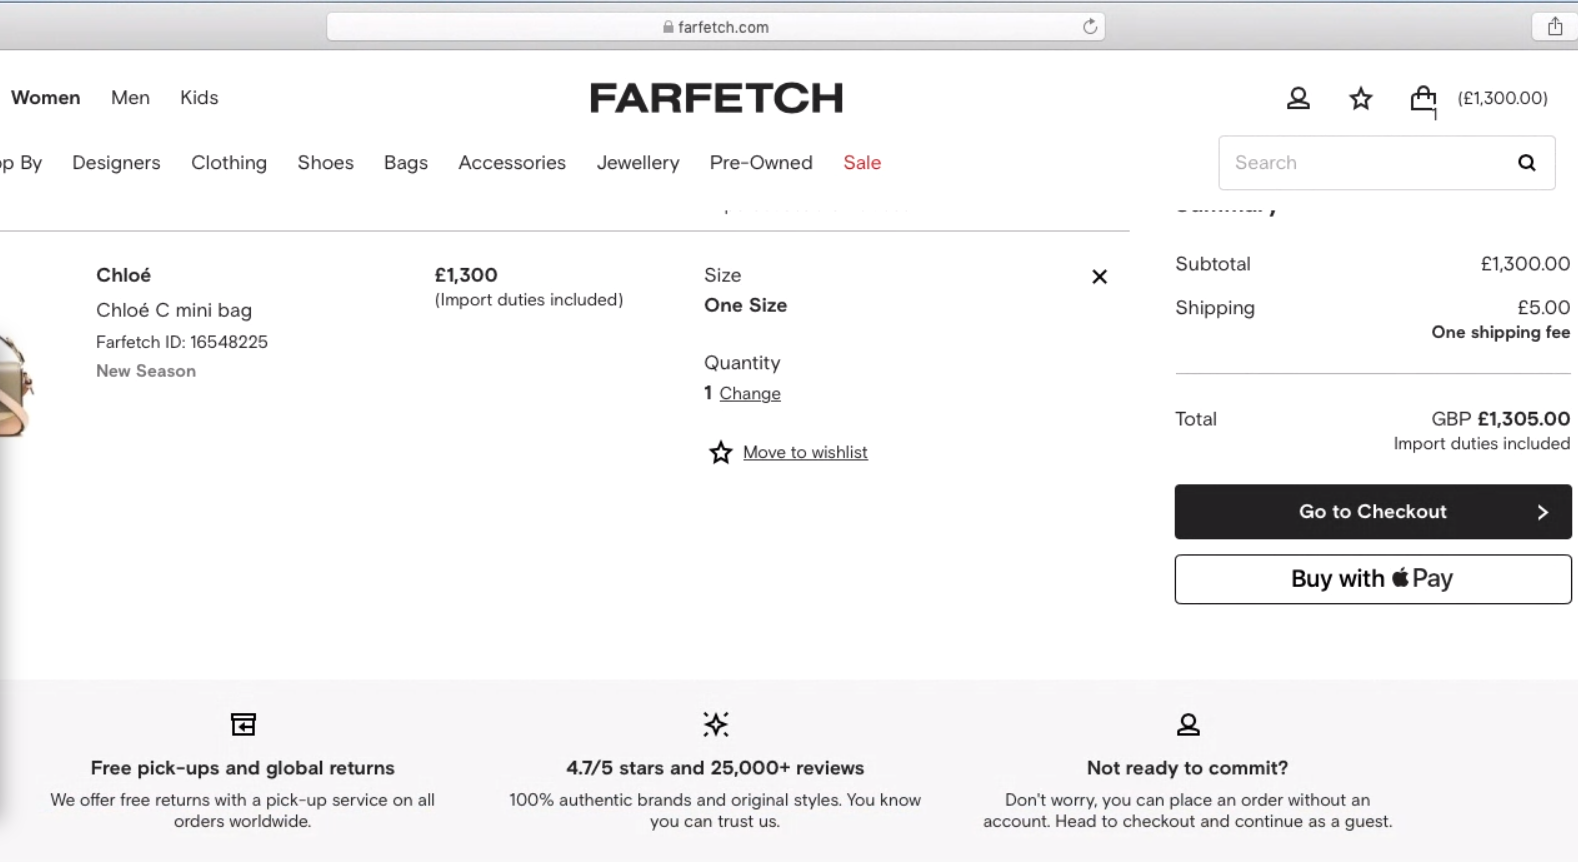This screenshot has height=864, width=1578.
Task: Open the Jewellery menu
Action: point(638,163)
